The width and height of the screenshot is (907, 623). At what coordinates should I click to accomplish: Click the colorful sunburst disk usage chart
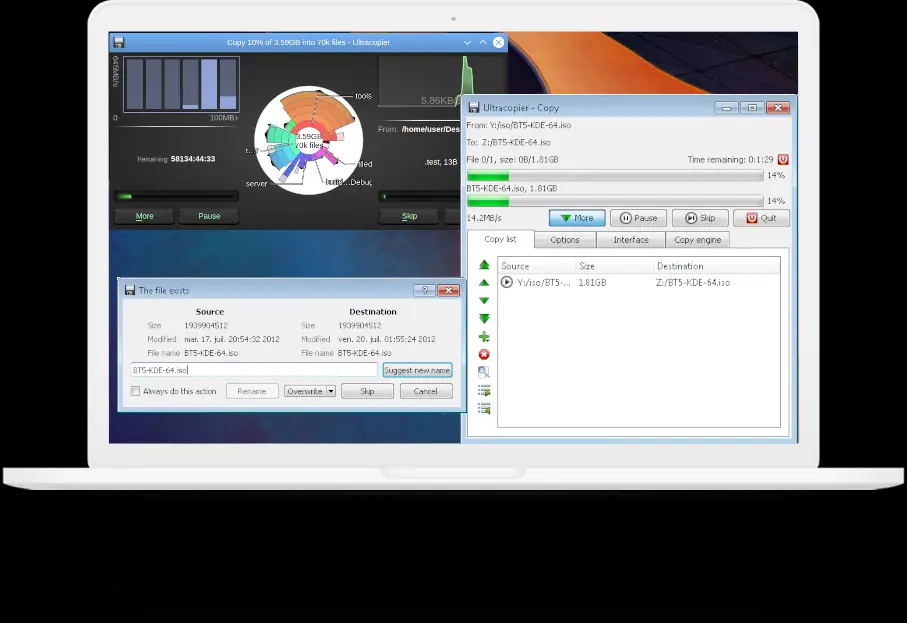[309, 140]
